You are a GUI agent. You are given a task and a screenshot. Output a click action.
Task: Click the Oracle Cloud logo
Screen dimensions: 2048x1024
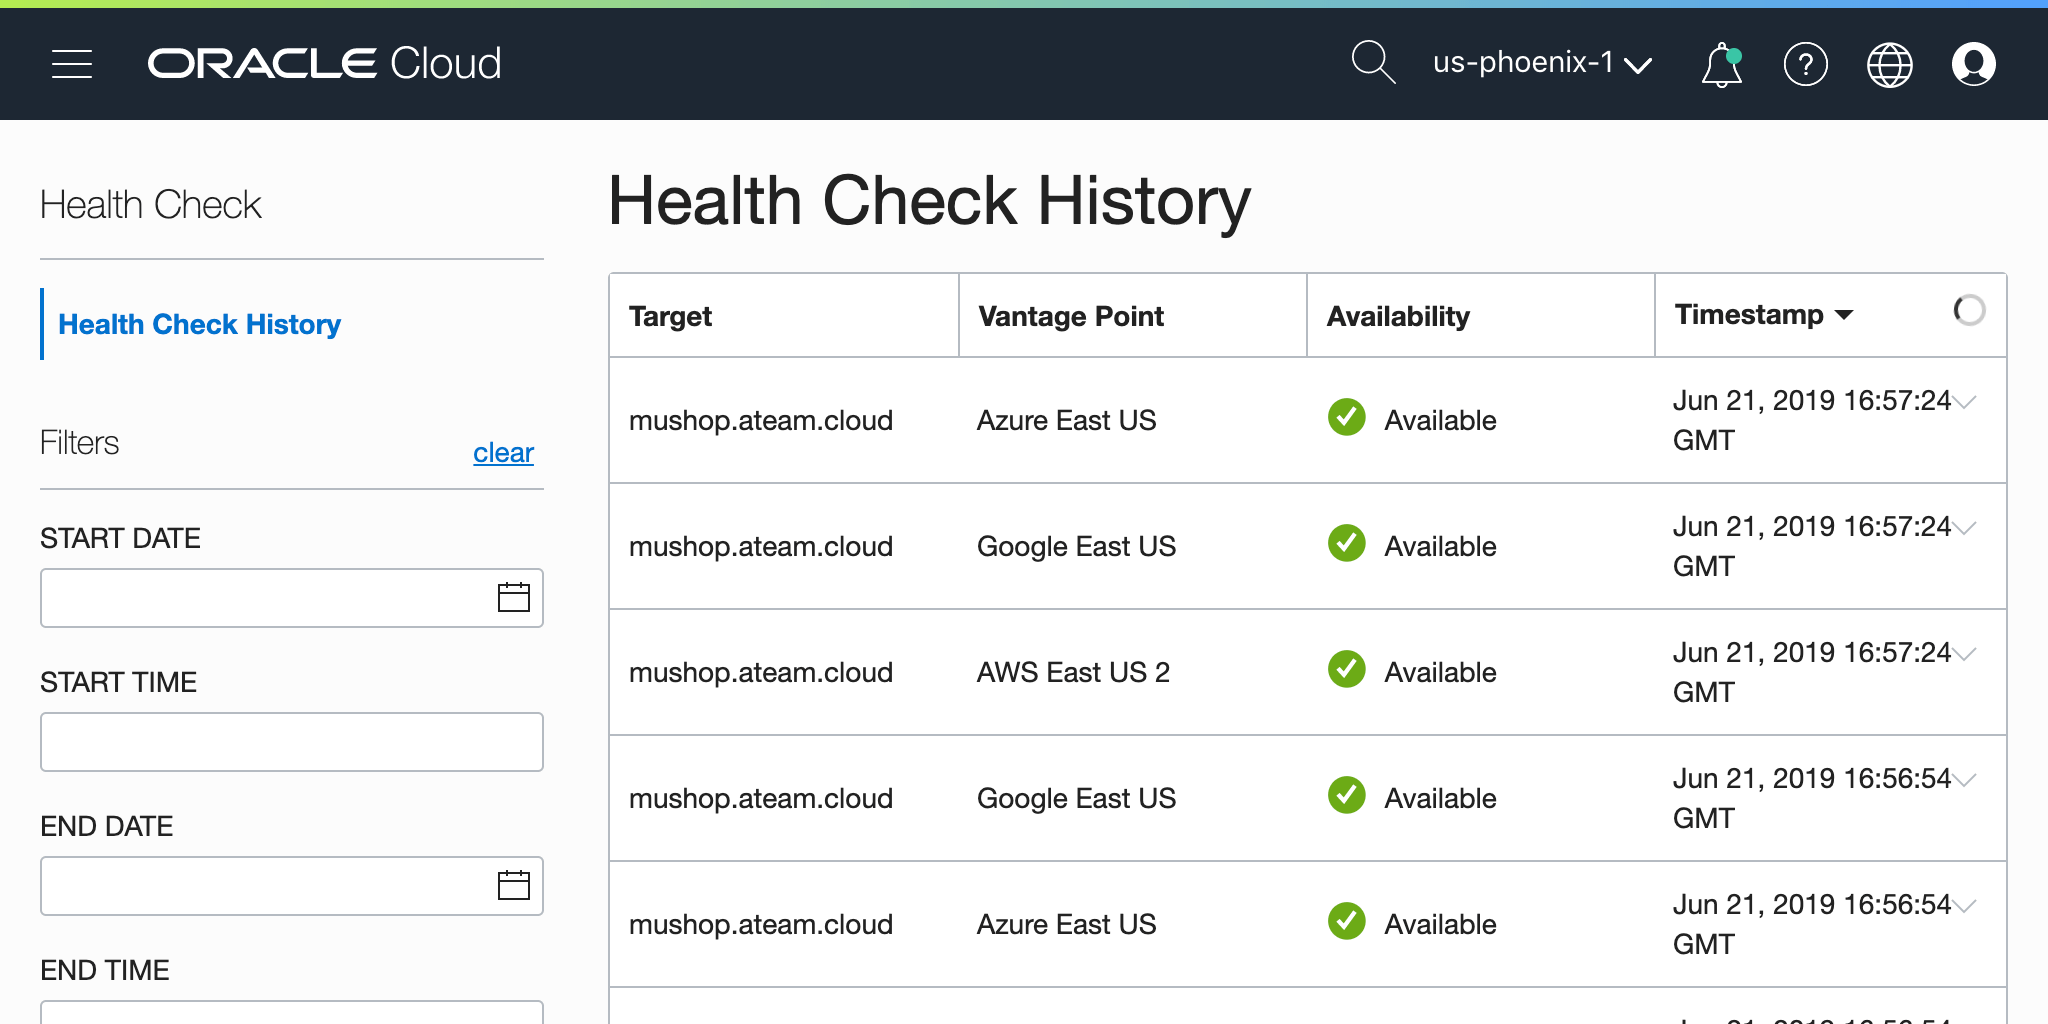(325, 64)
